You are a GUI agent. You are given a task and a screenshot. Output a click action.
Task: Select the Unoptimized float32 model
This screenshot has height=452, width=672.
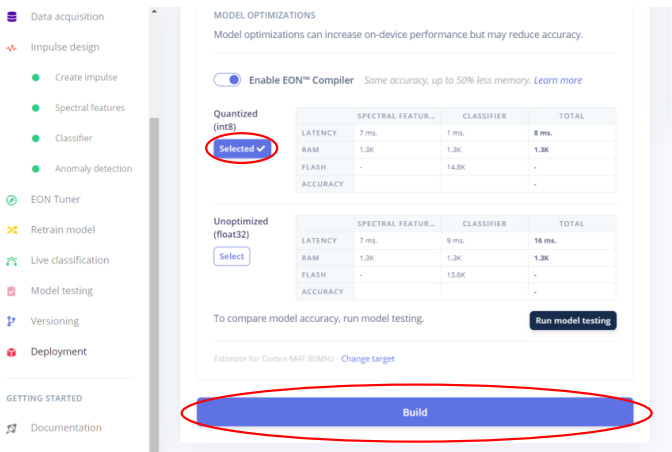pyautogui.click(x=232, y=256)
